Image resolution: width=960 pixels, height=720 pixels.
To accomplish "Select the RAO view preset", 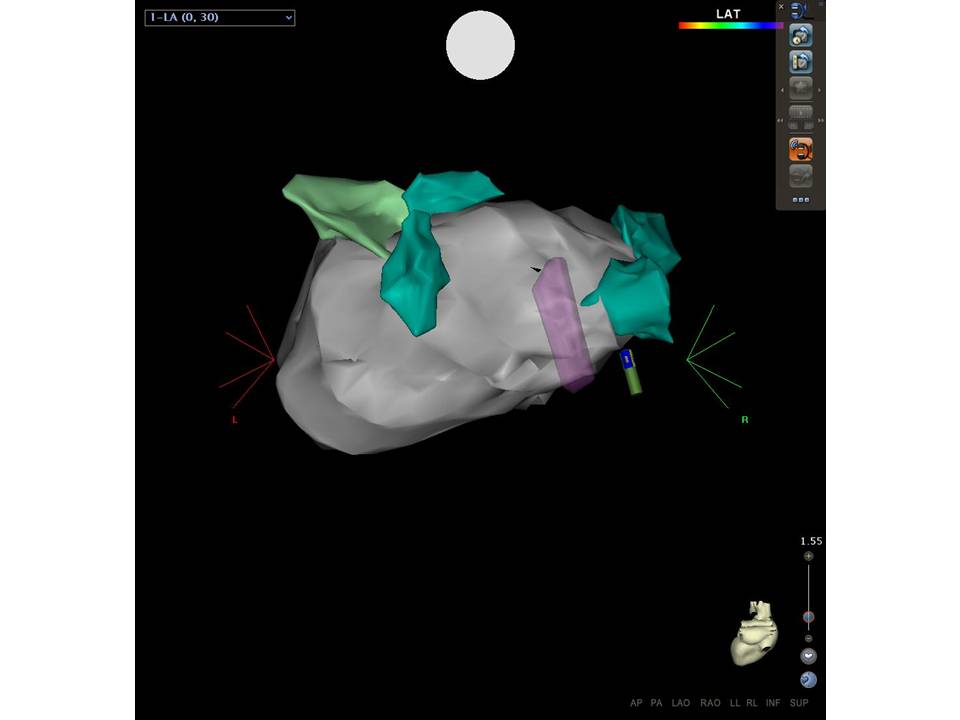I will point(710,703).
